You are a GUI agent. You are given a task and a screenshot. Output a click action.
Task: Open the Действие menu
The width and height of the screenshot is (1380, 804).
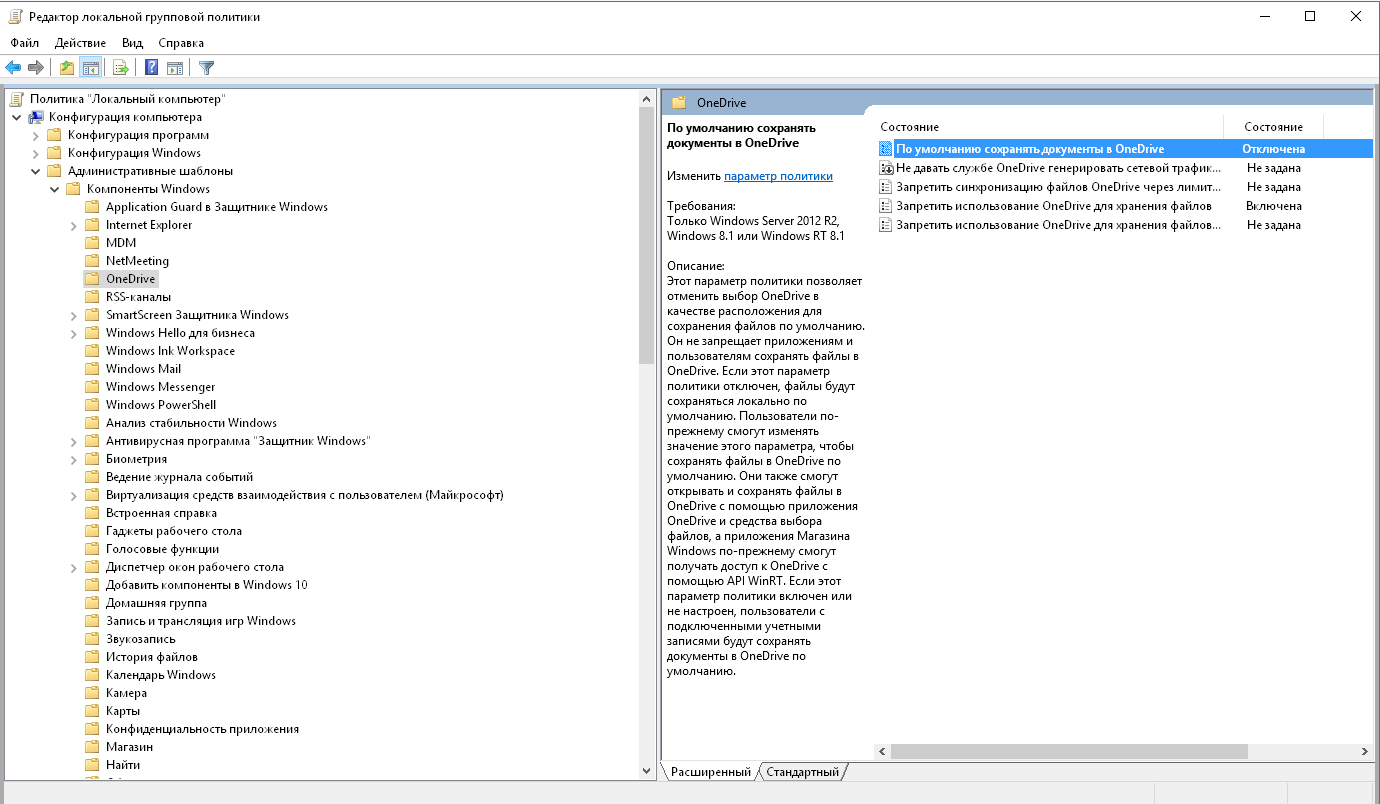[81, 43]
